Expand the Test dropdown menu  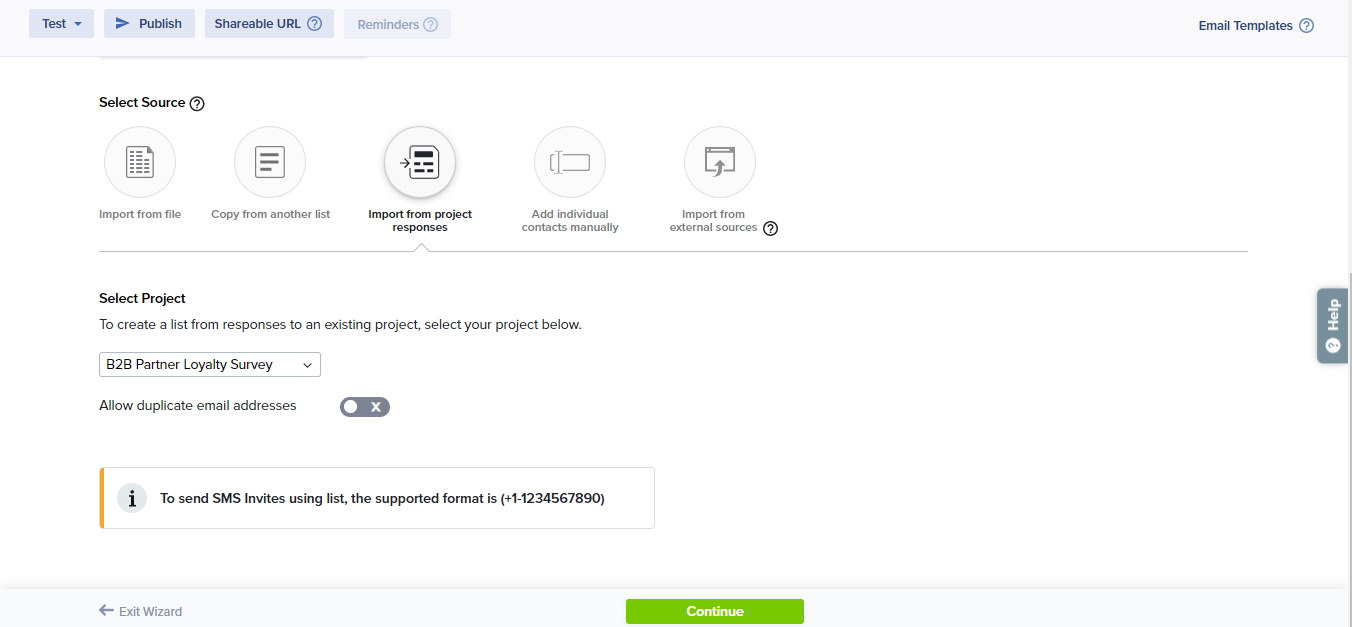point(61,24)
